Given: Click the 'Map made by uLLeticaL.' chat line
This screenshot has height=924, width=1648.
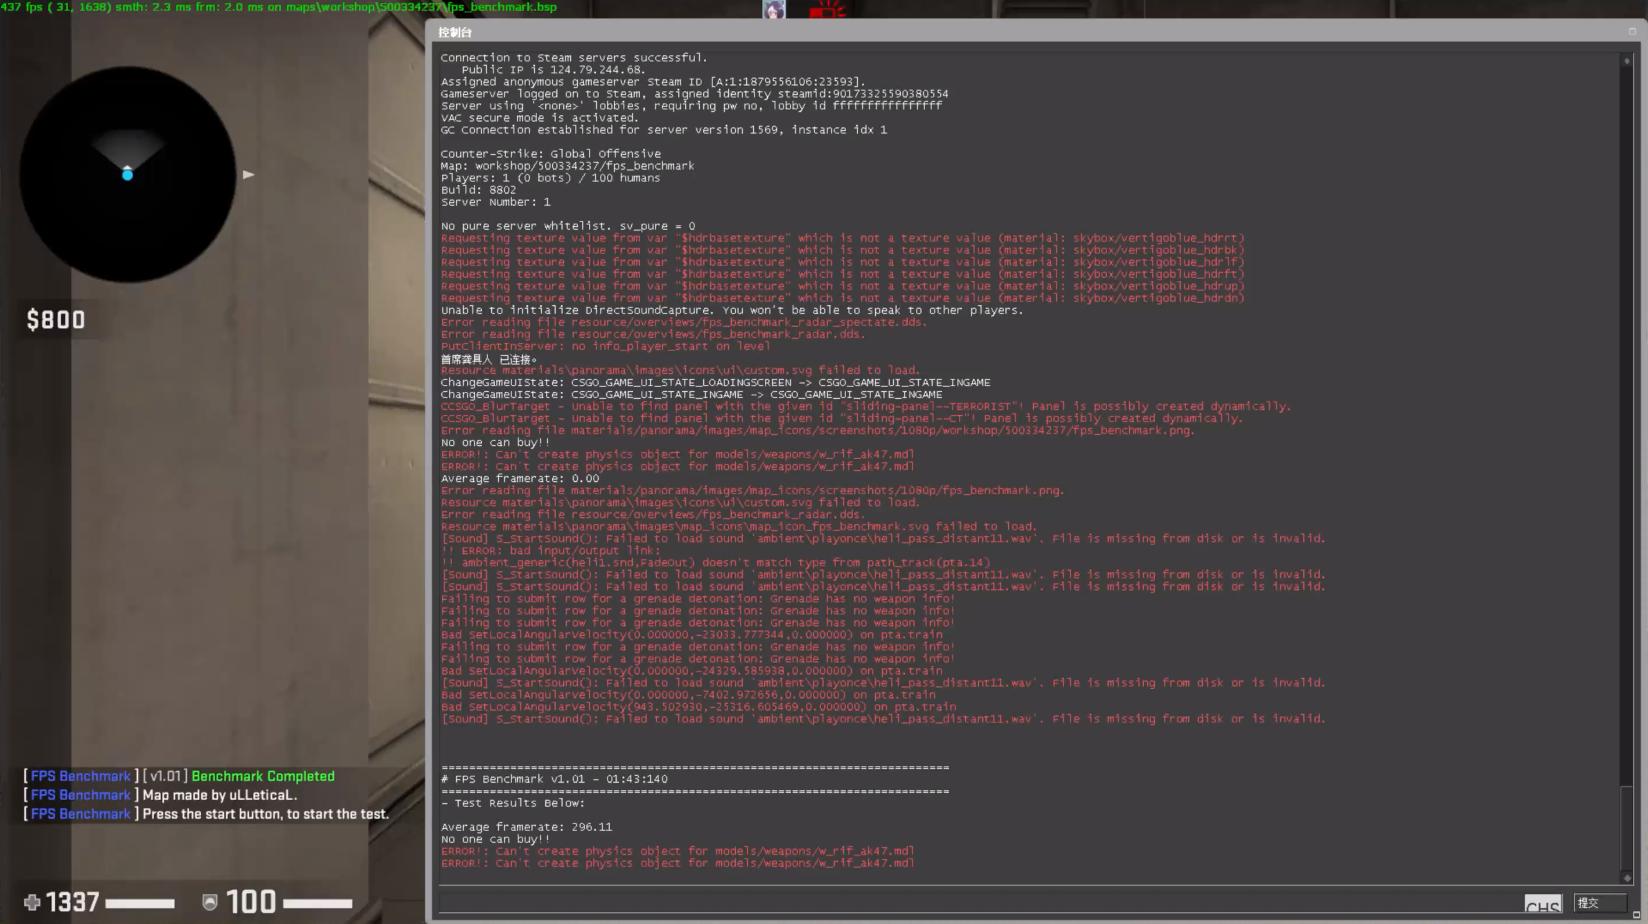Looking at the screenshot, I should [220, 795].
